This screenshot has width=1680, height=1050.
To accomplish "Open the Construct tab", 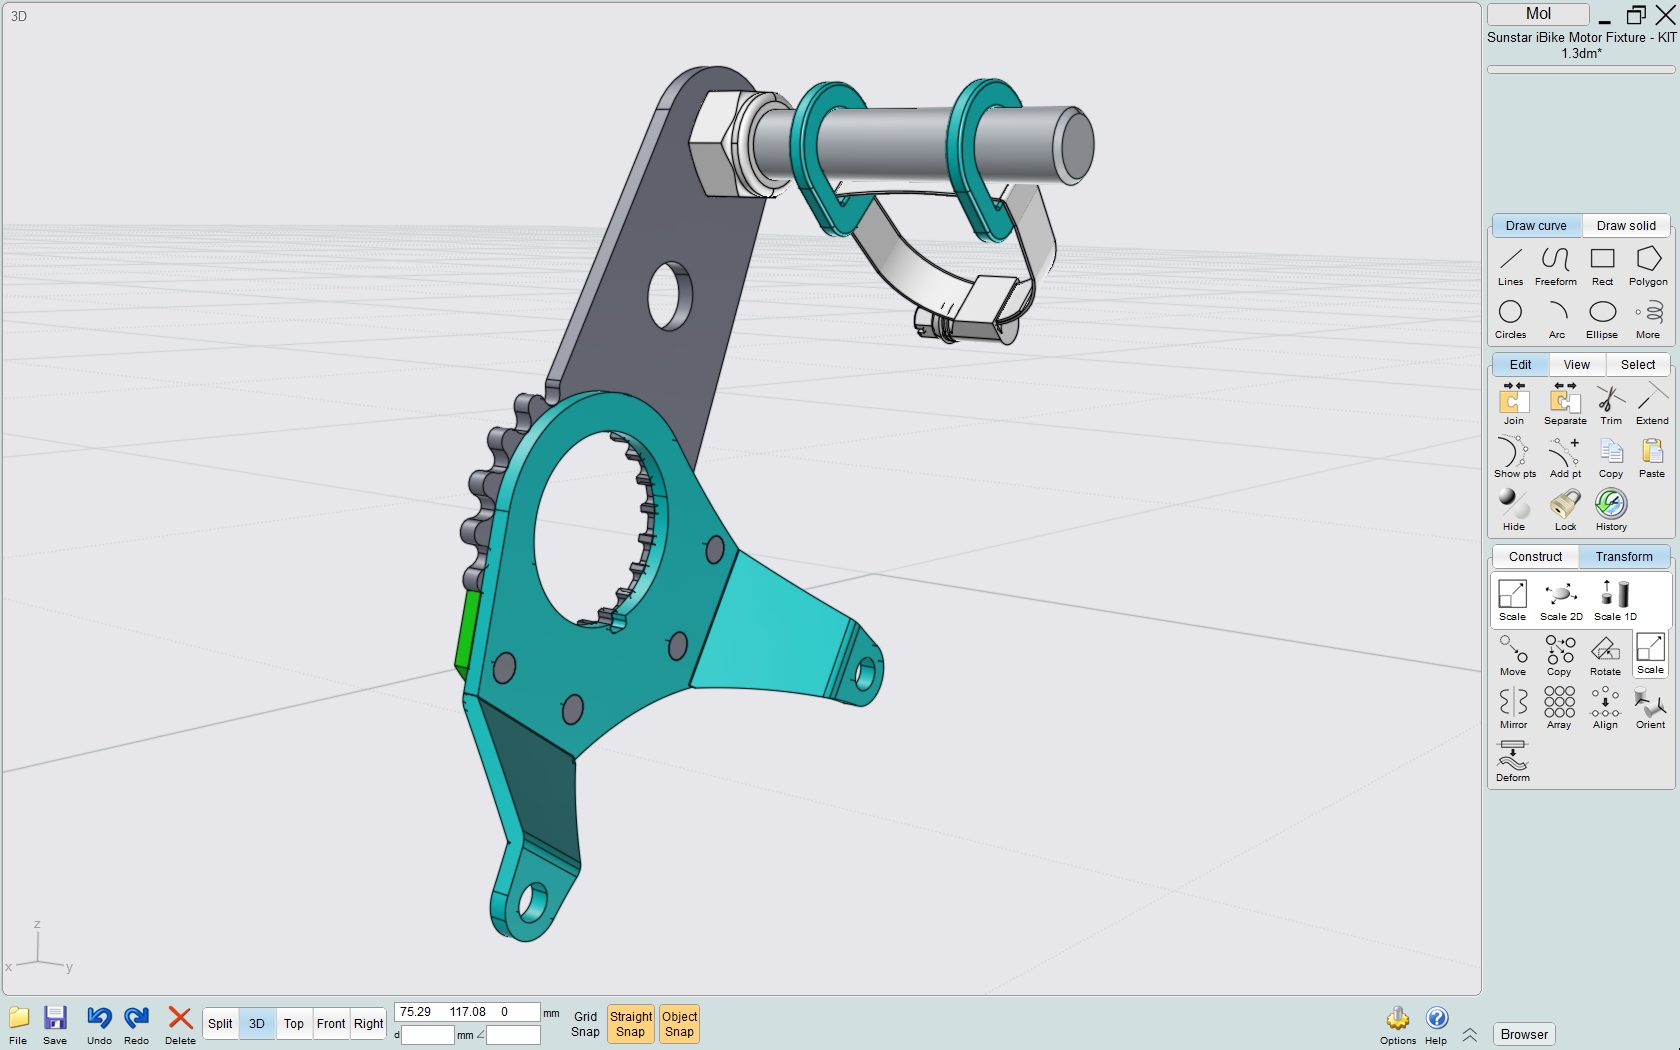I will coord(1535,557).
